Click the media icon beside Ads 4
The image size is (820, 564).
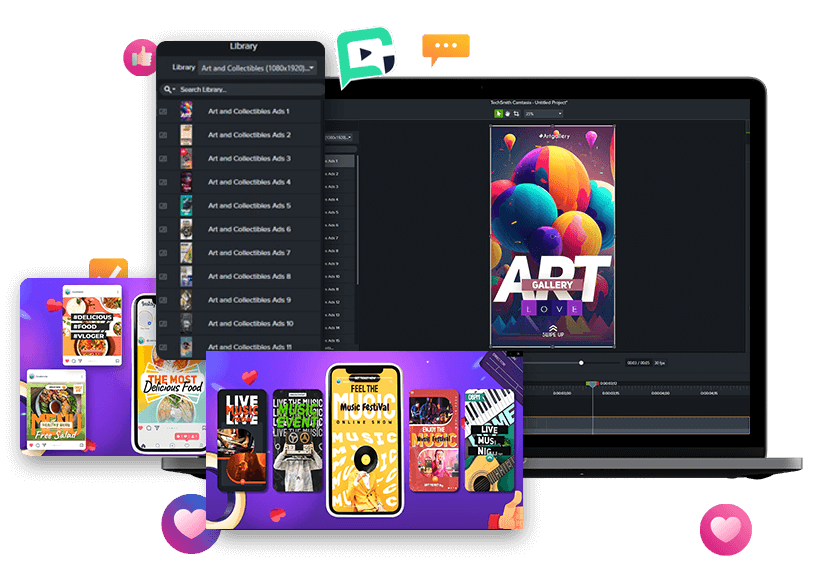164,182
